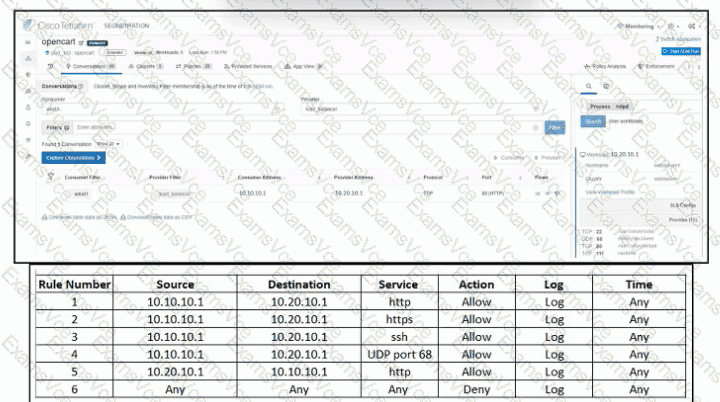The height and width of the screenshot is (402, 720).
Task: Click the Source cell 10.20.10.1 in rule 5
Action: [x=175, y=372]
